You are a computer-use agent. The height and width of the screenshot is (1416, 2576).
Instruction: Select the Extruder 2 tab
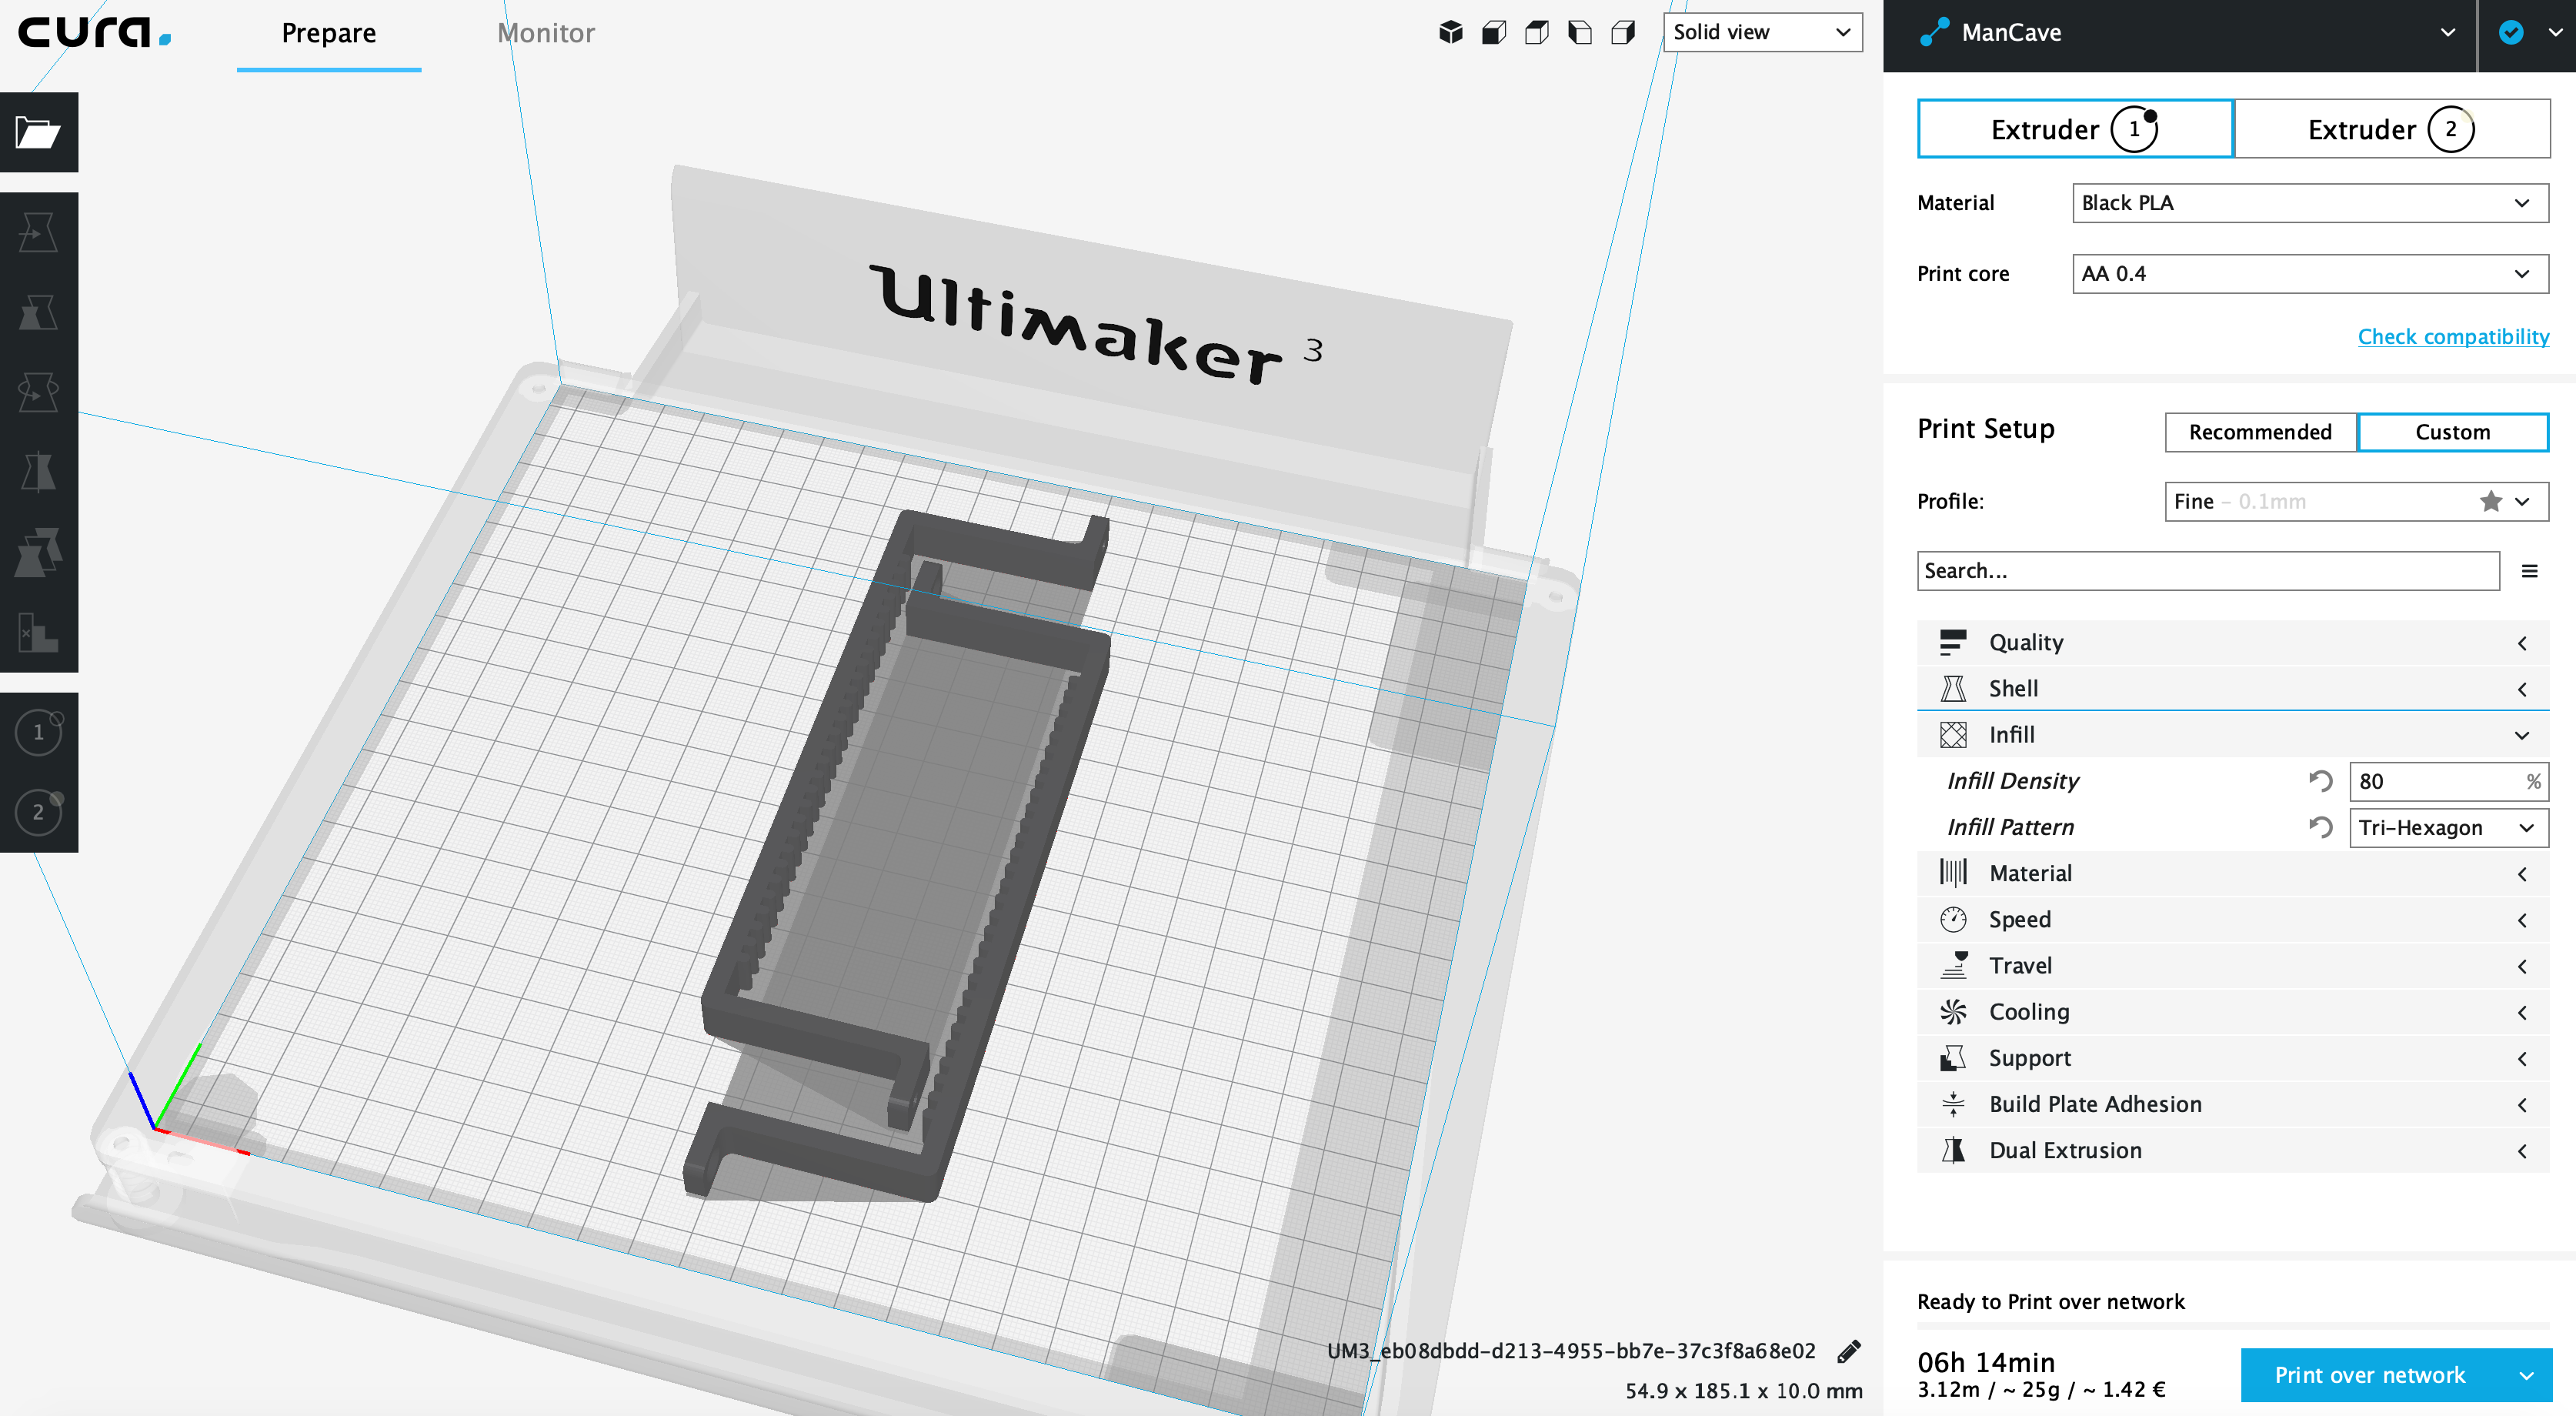tap(2392, 129)
